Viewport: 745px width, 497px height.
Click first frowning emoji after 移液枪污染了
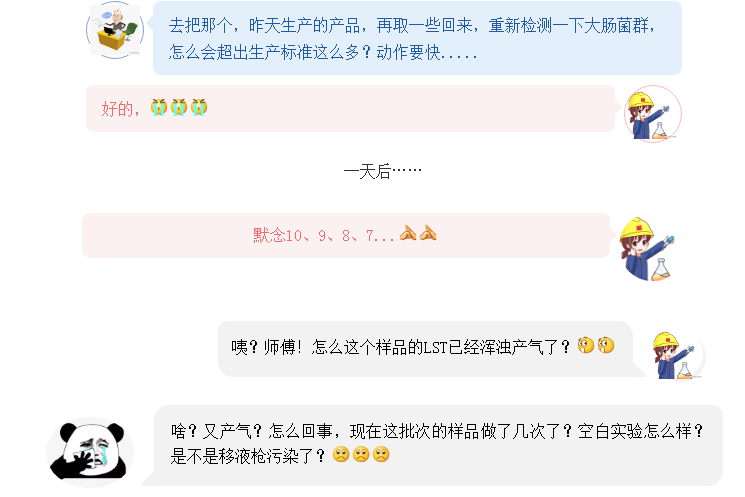(x=341, y=454)
